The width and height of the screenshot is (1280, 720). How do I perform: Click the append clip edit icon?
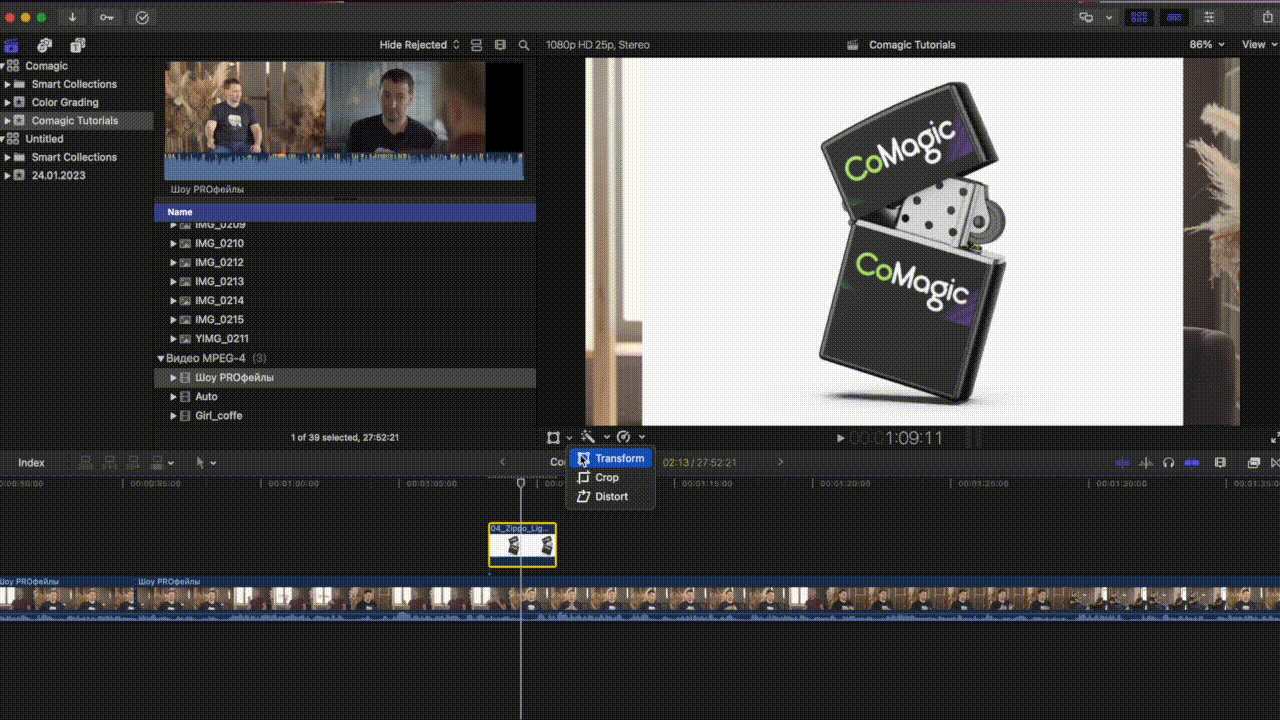coord(133,462)
